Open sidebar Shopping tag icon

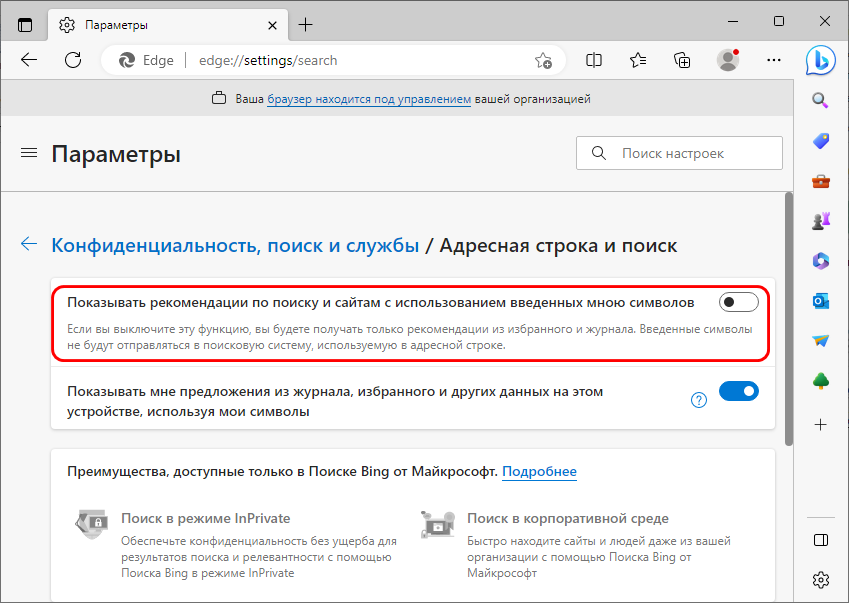point(821,141)
